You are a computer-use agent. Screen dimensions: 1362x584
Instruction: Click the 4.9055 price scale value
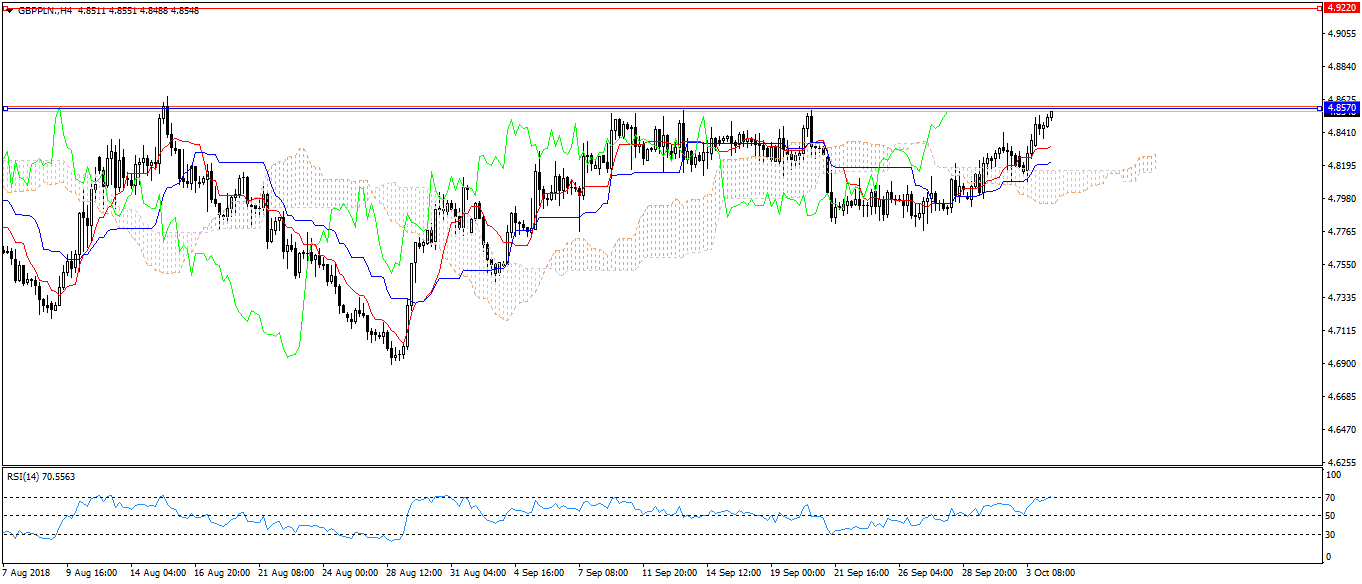pyautogui.click(x=1340, y=34)
